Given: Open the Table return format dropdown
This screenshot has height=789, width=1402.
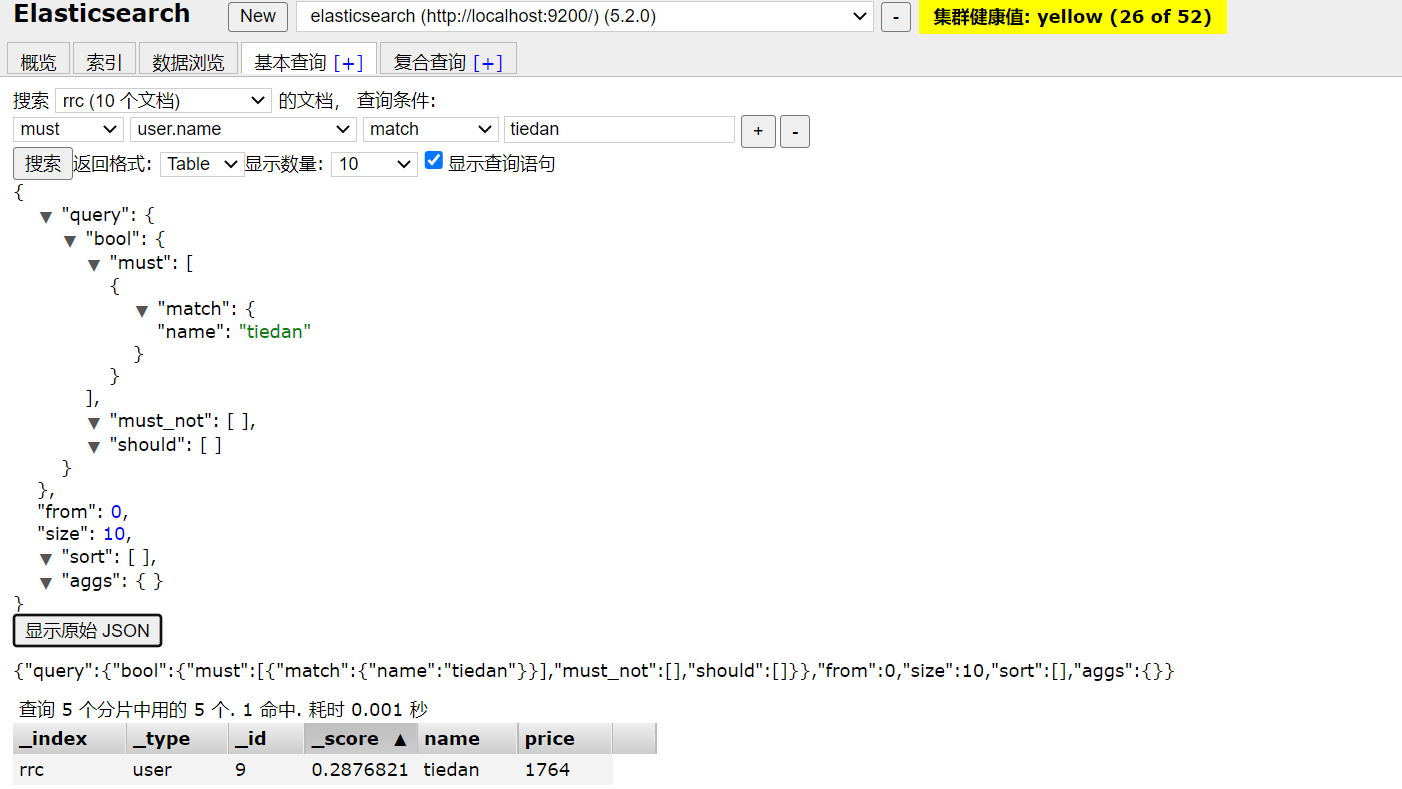Looking at the screenshot, I should coord(202,164).
